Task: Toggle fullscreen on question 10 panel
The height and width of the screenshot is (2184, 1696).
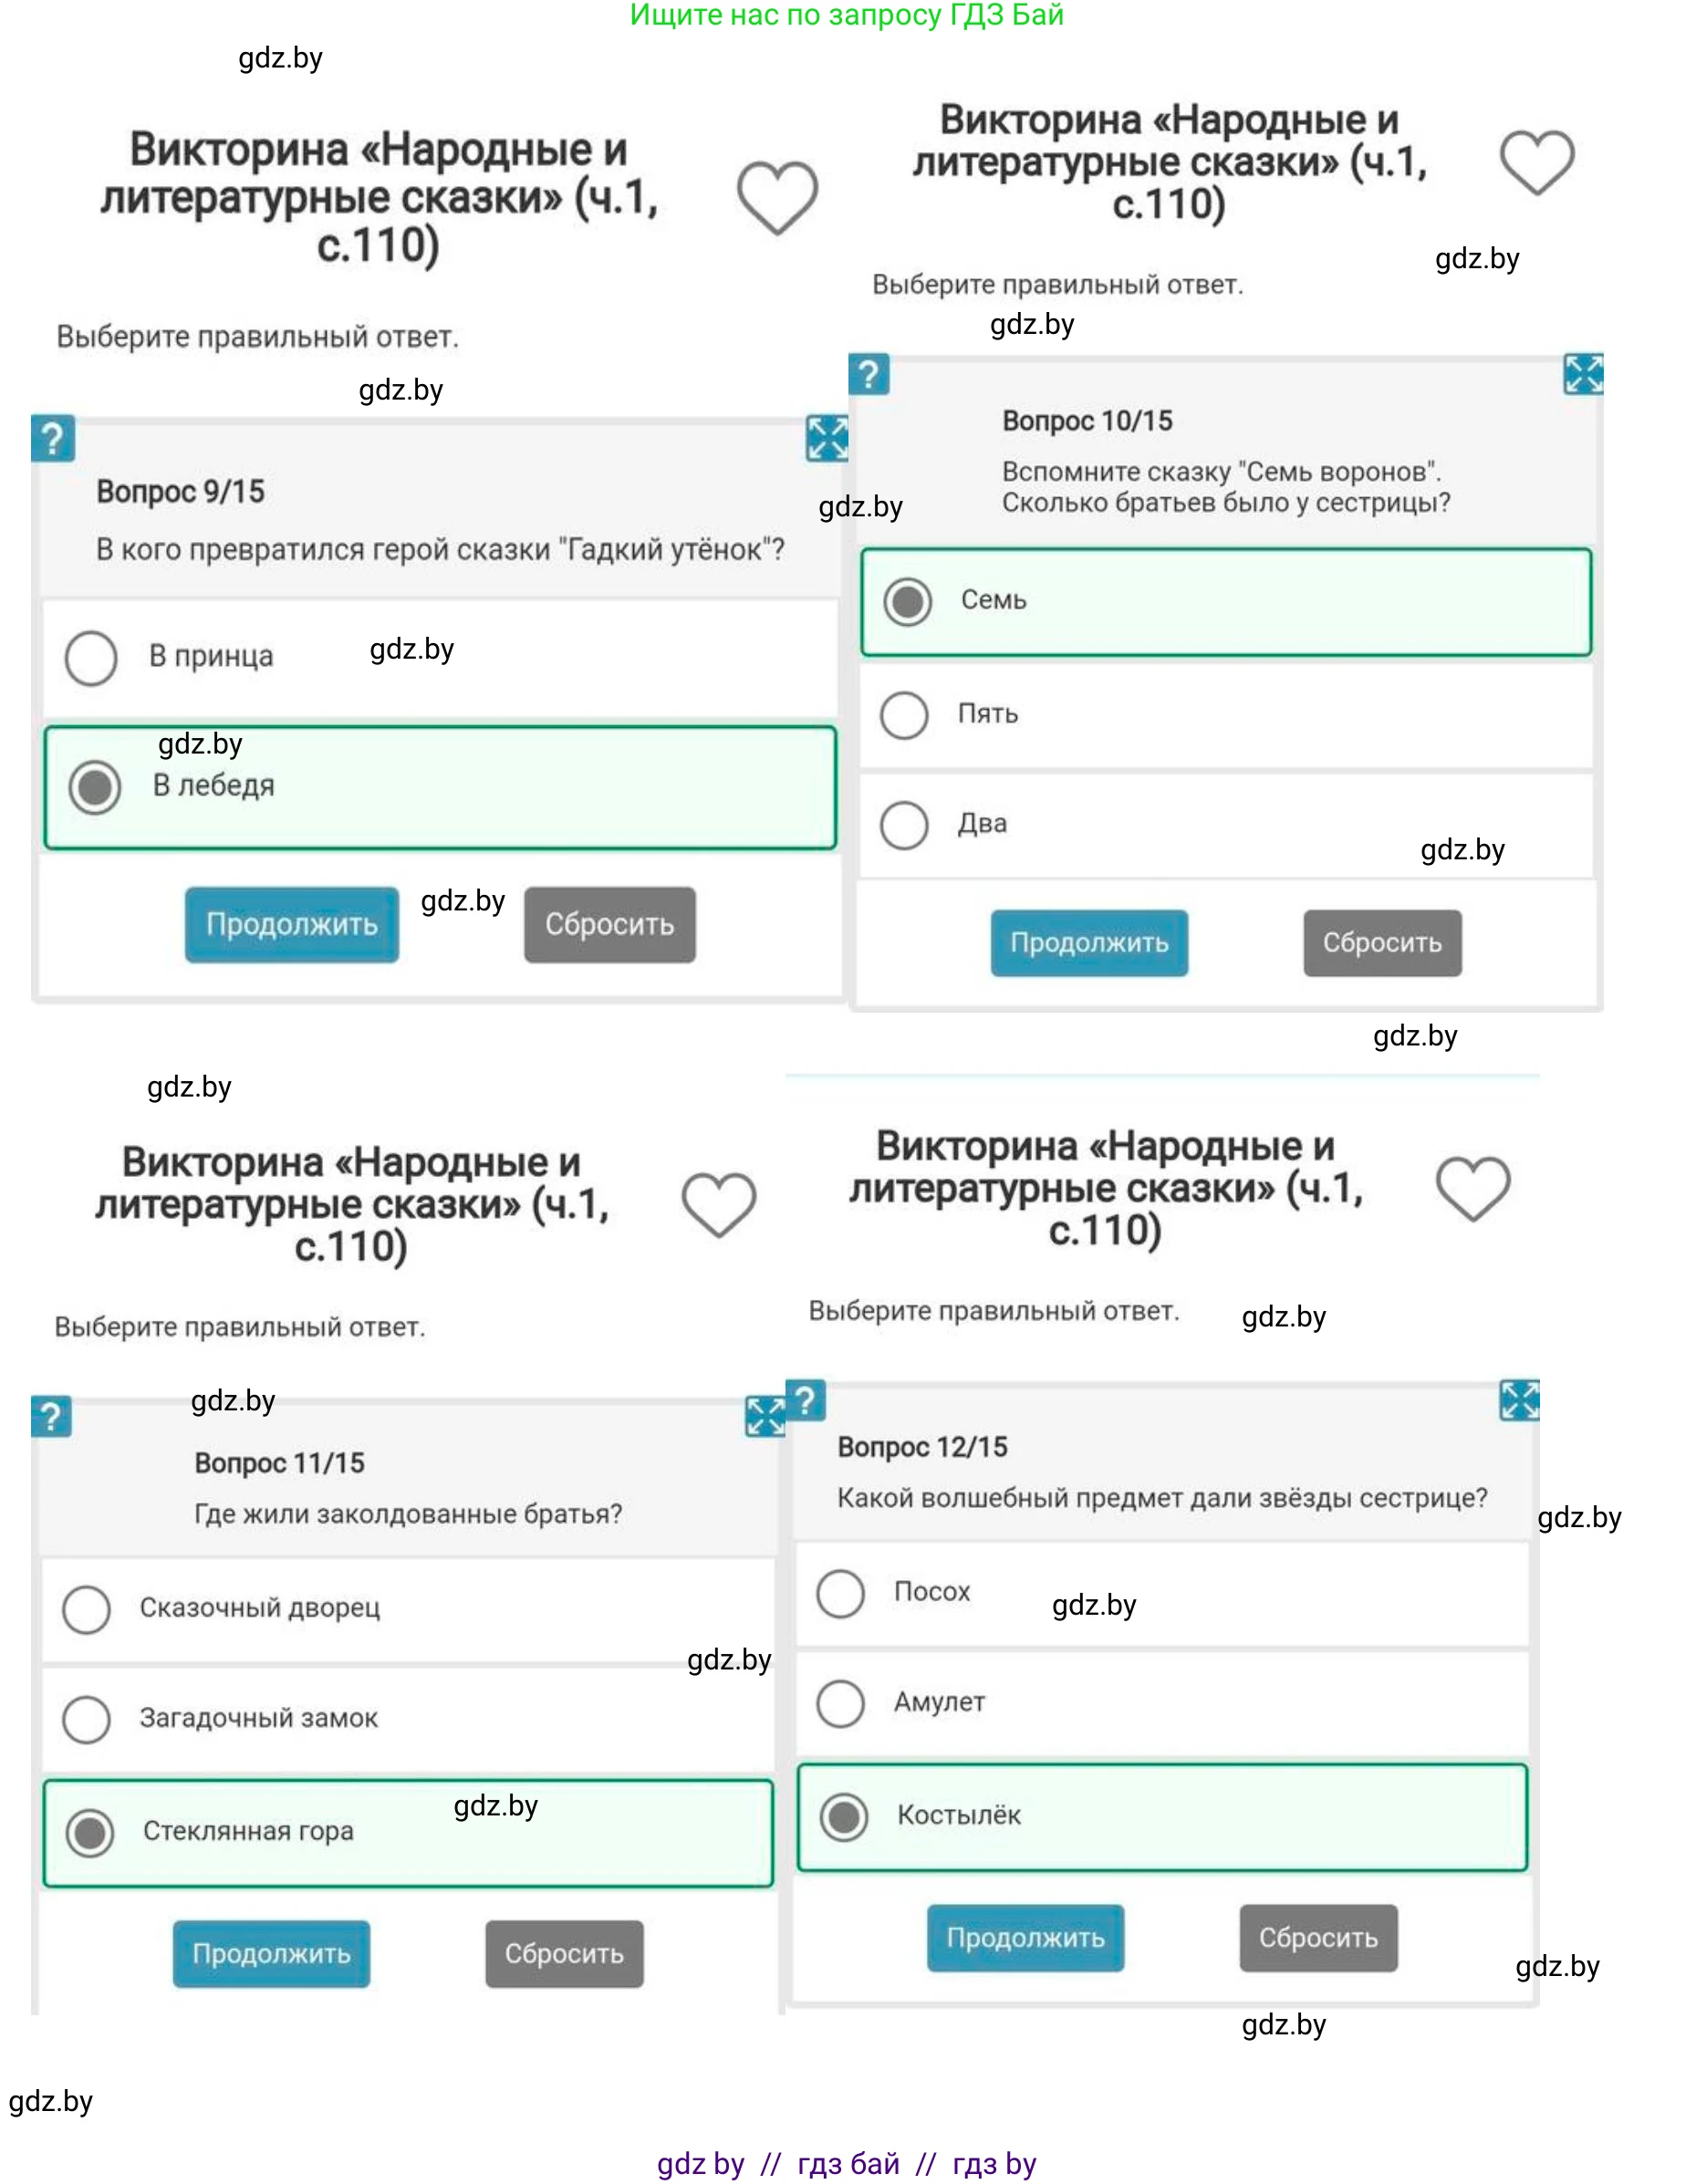Action: [1582, 374]
